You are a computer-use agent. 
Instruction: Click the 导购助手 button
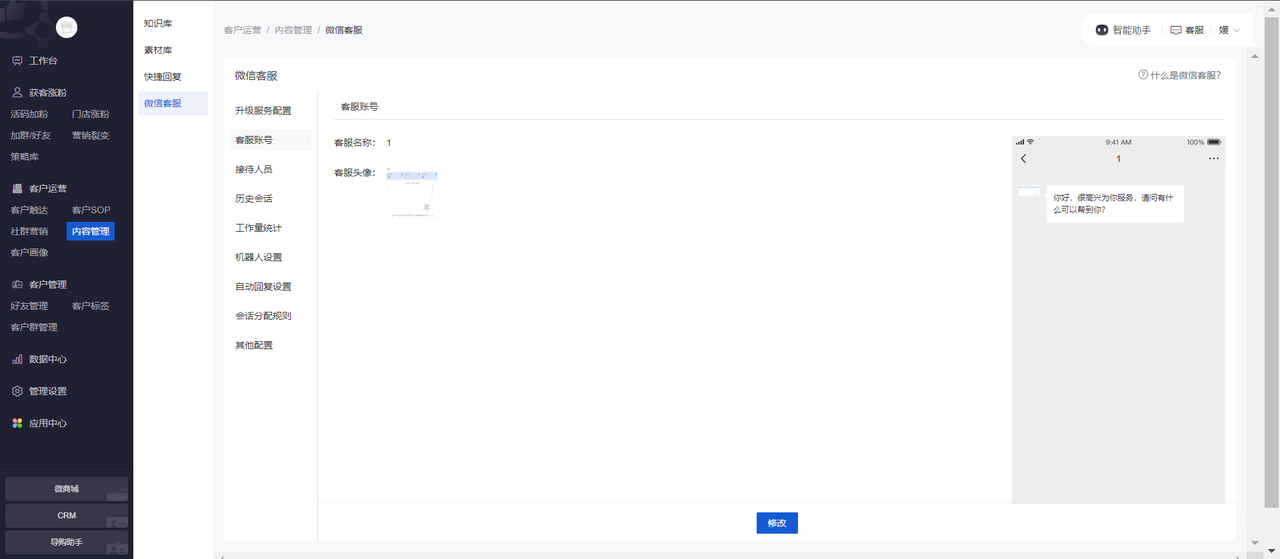[66, 543]
